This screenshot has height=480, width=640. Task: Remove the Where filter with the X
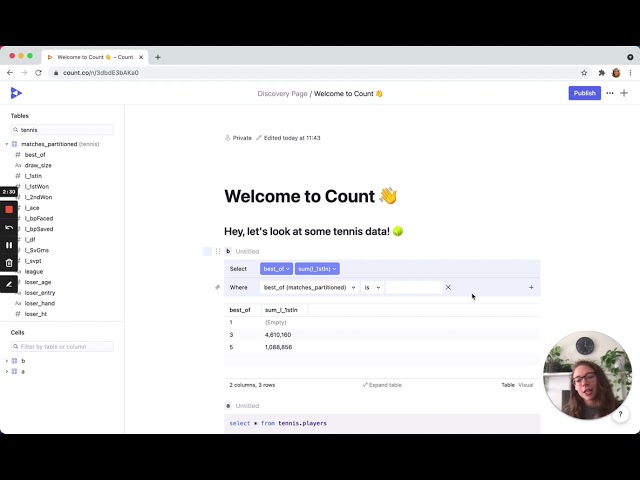pyautogui.click(x=448, y=287)
